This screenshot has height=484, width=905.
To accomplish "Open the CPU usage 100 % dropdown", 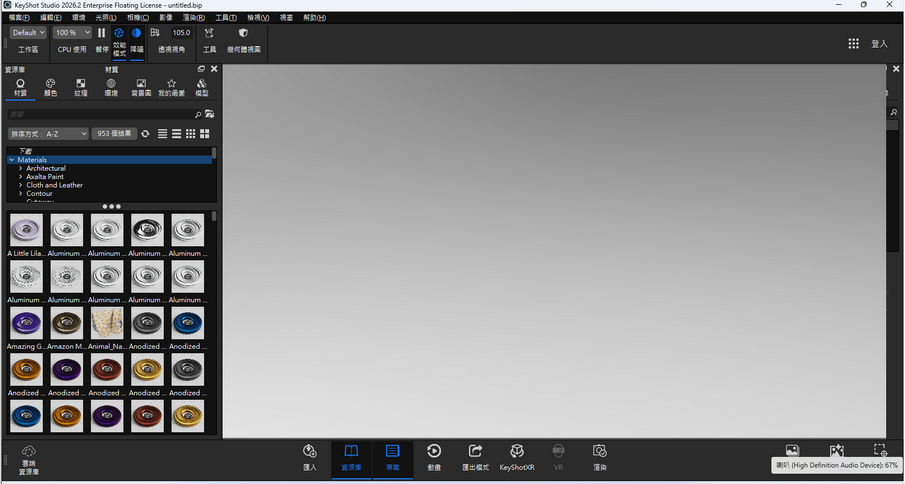I will tap(72, 33).
